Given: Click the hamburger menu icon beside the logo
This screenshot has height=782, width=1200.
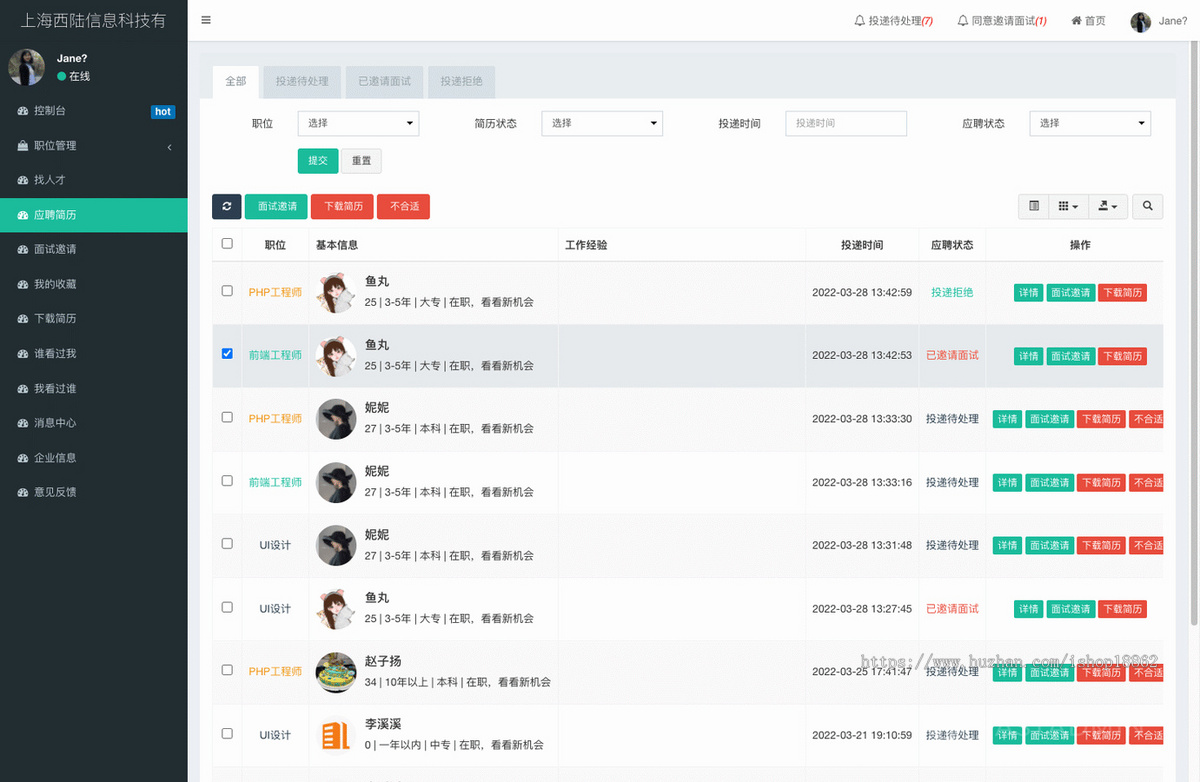Looking at the screenshot, I should pos(206,19).
